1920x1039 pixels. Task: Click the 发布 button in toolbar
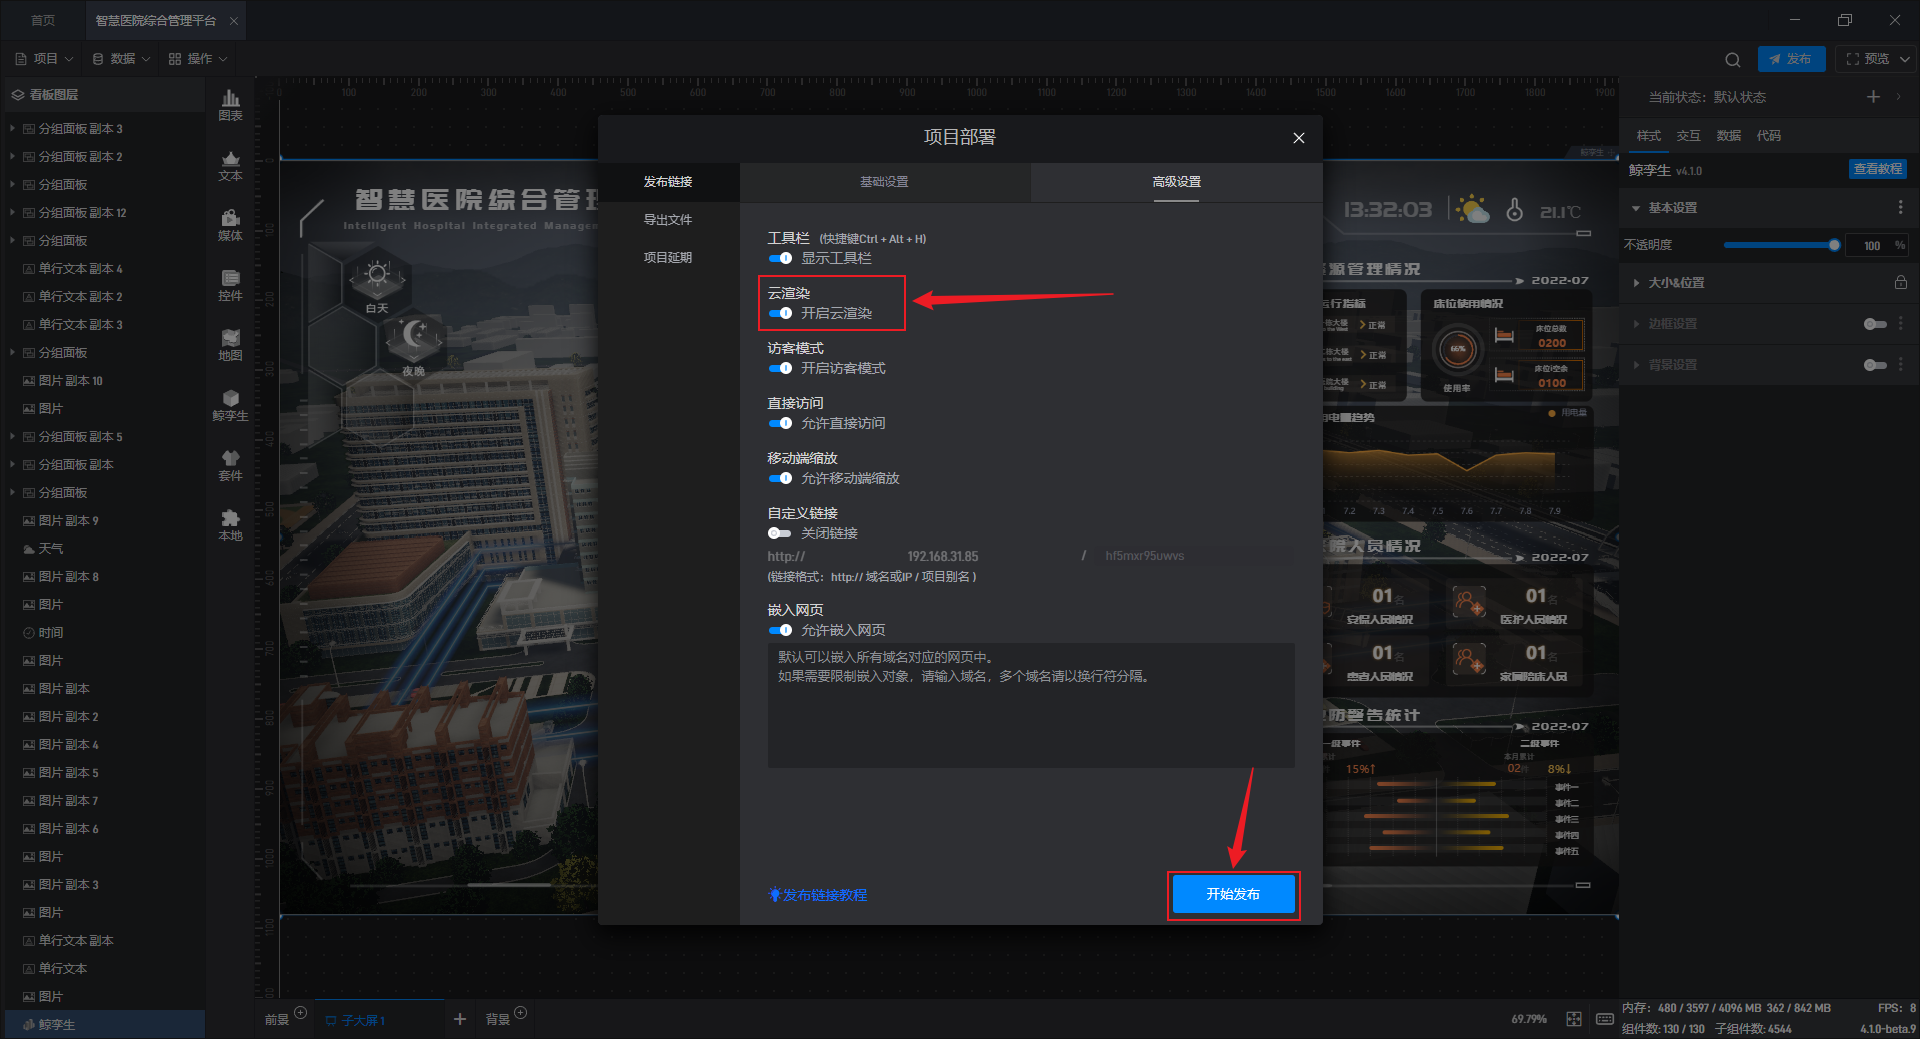point(1791,59)
